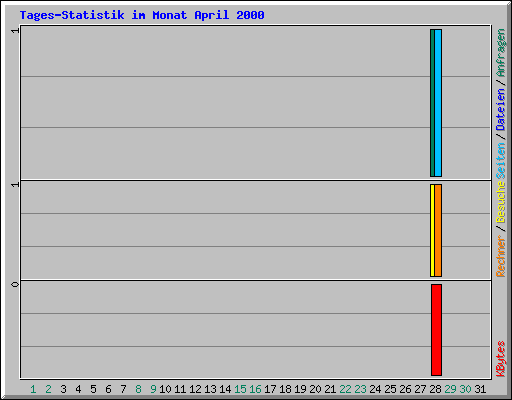Click day label 23 on the x-axis
The image size is (512, 400).
click(x=360, y=389)
